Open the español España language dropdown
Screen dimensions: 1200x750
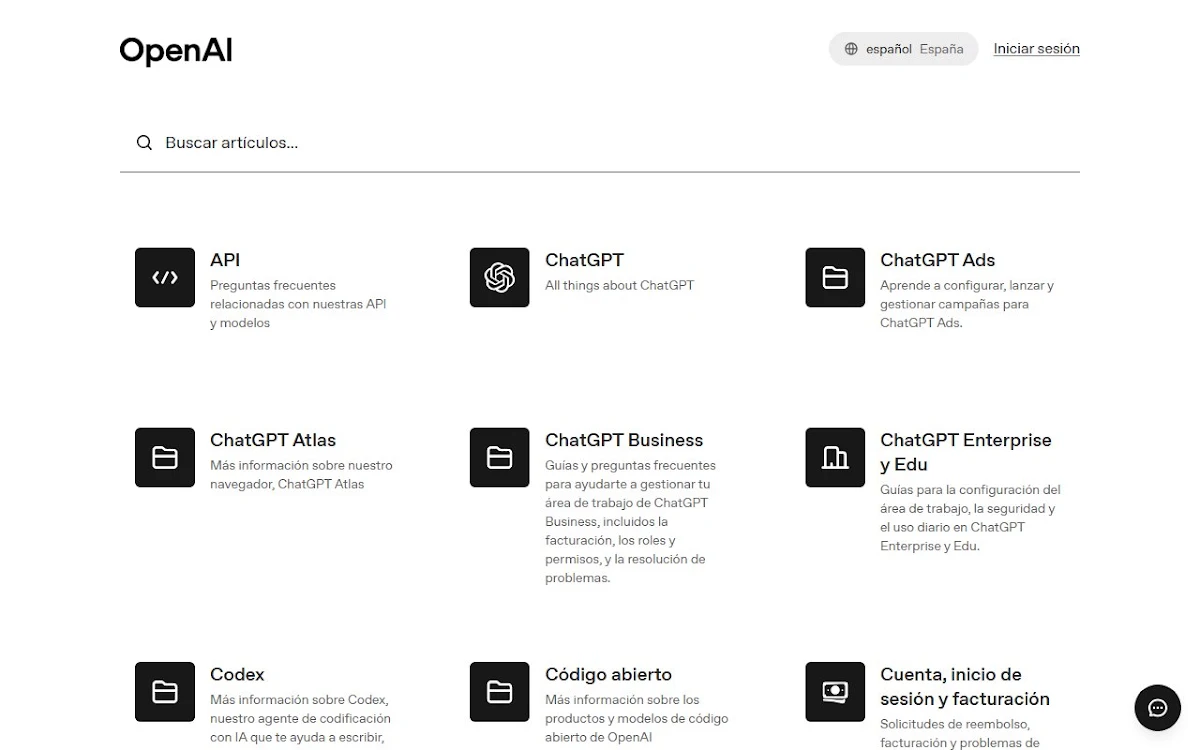coord(903,49)
